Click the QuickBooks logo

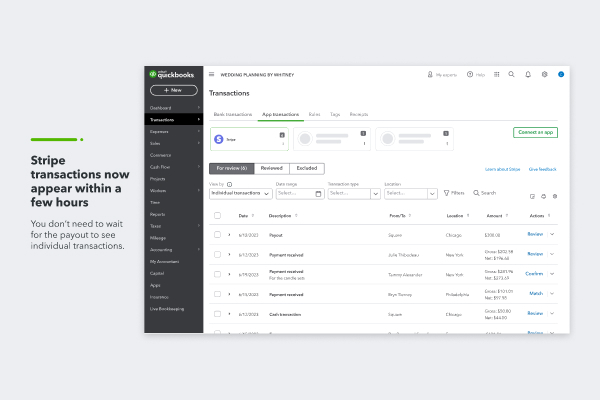[172, 74]
